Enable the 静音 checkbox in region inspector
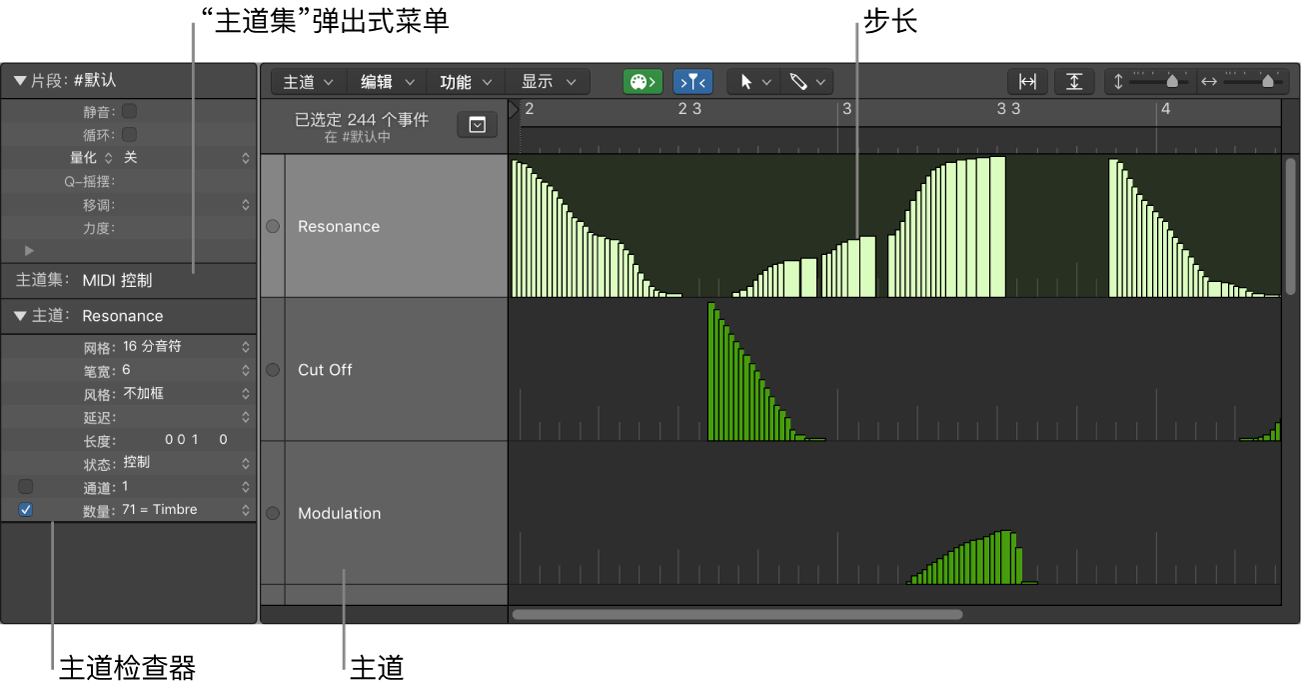Image resolution: width=1303 pixels, height=692 pixels. click(129, 111)
